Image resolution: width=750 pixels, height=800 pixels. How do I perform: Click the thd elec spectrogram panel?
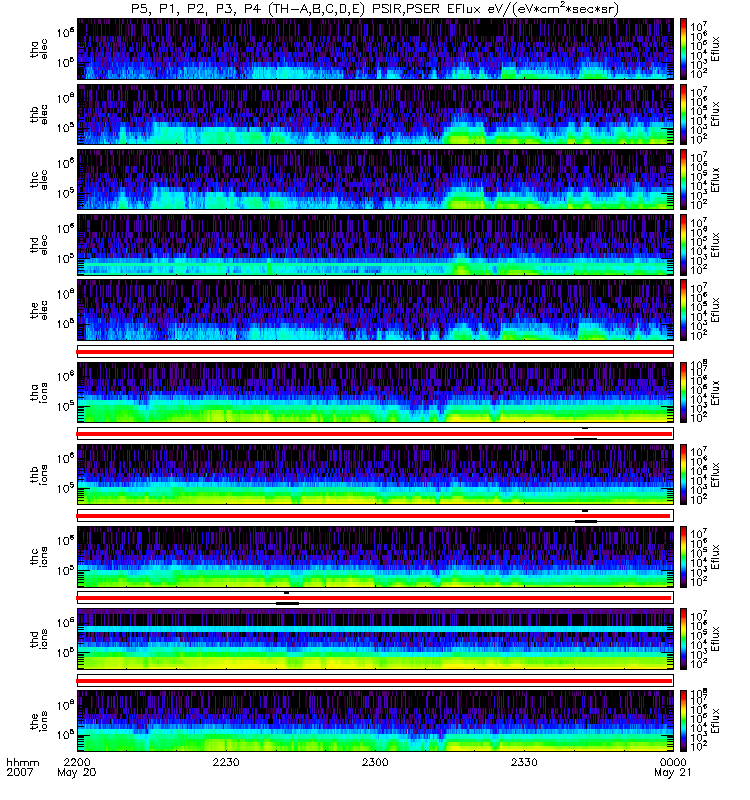[x=375, y=245]
